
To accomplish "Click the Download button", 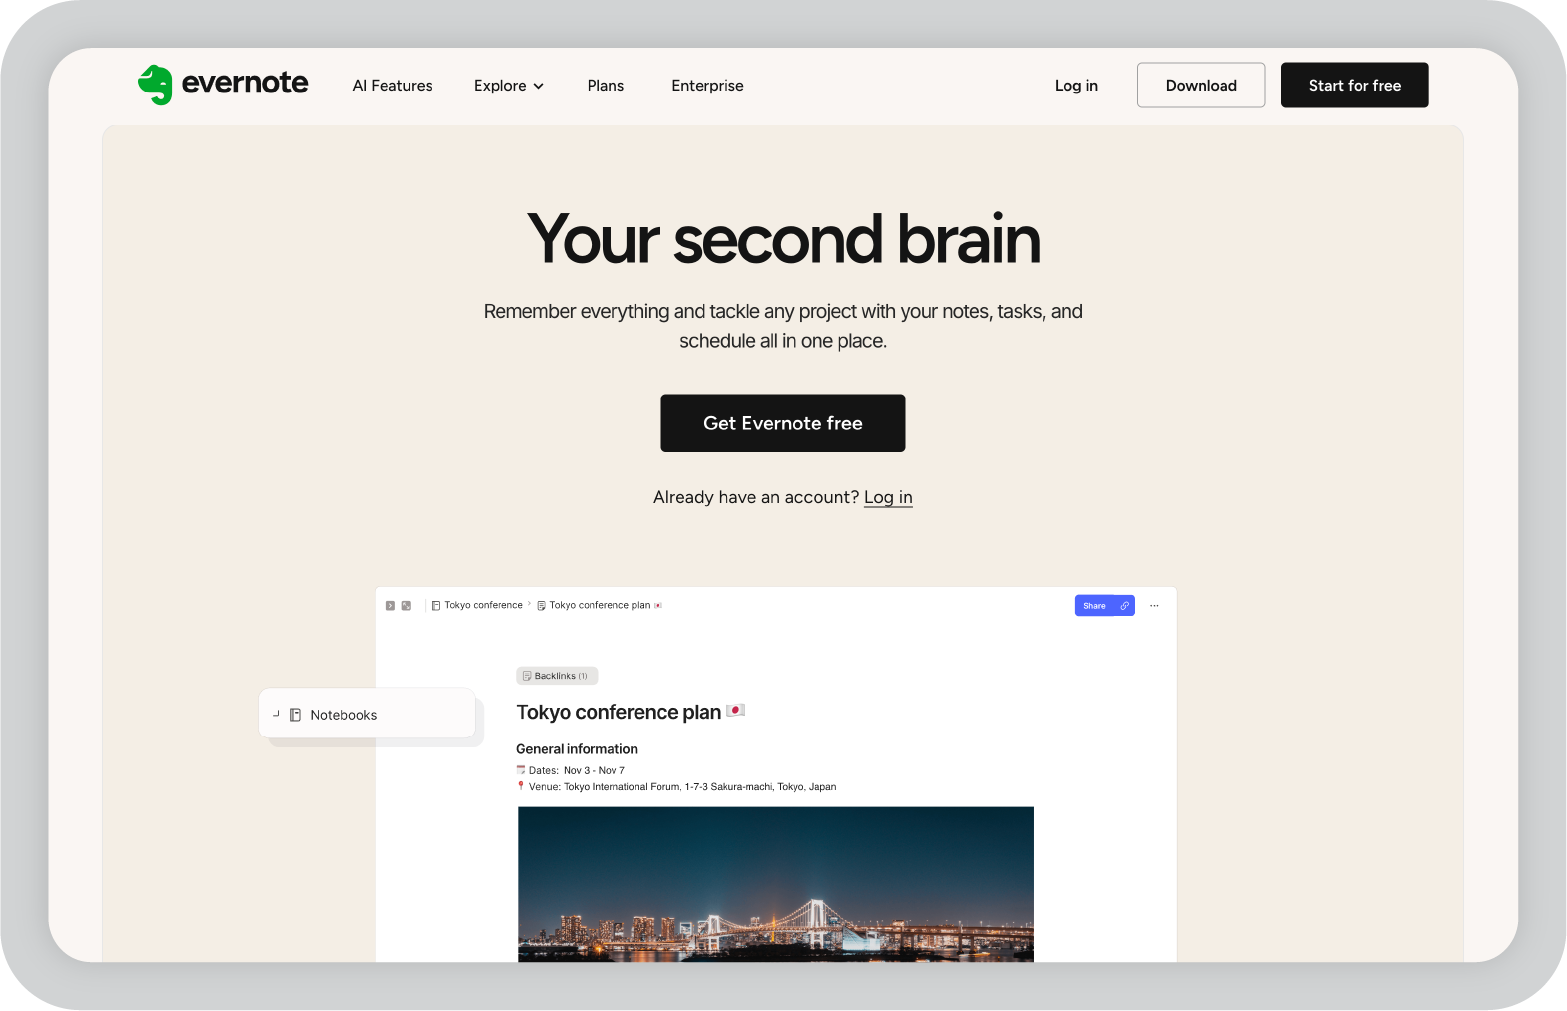I will pos(1200,85).
